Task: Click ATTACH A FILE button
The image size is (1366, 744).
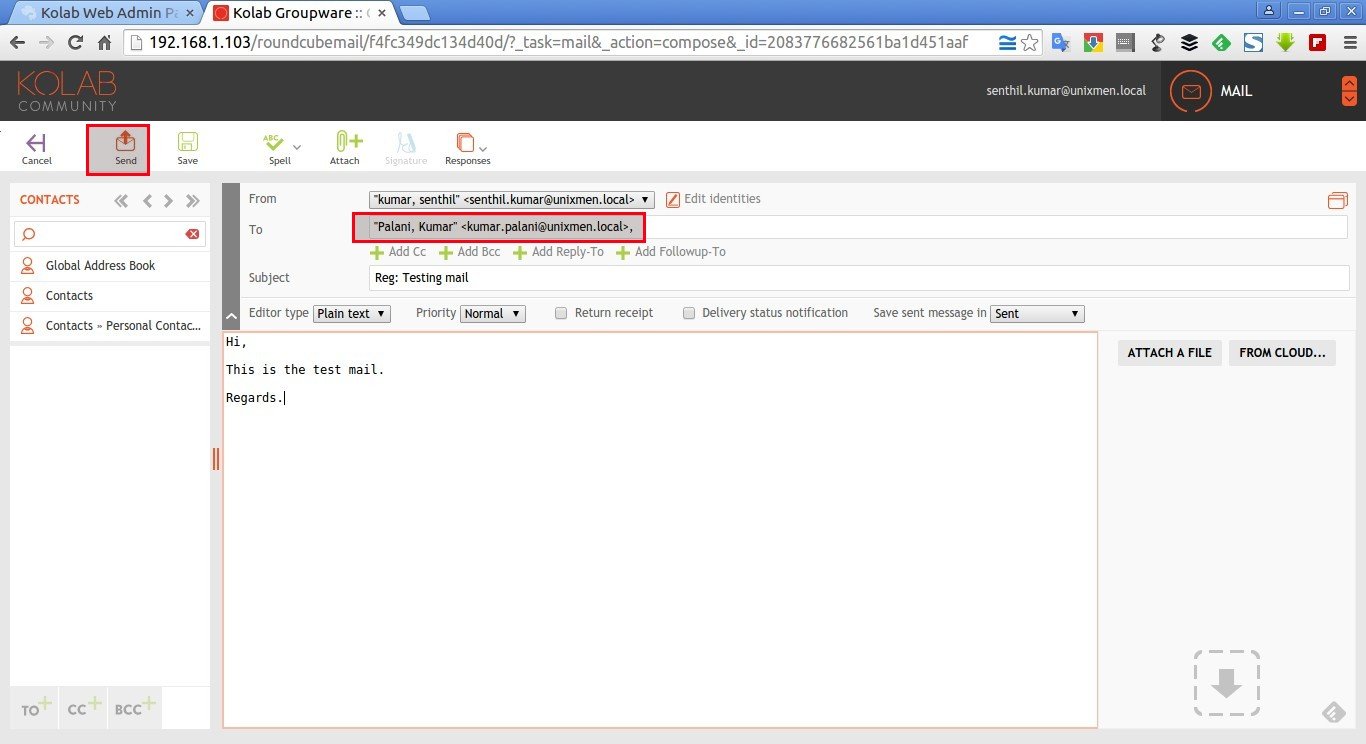Action: point(1170,352)
